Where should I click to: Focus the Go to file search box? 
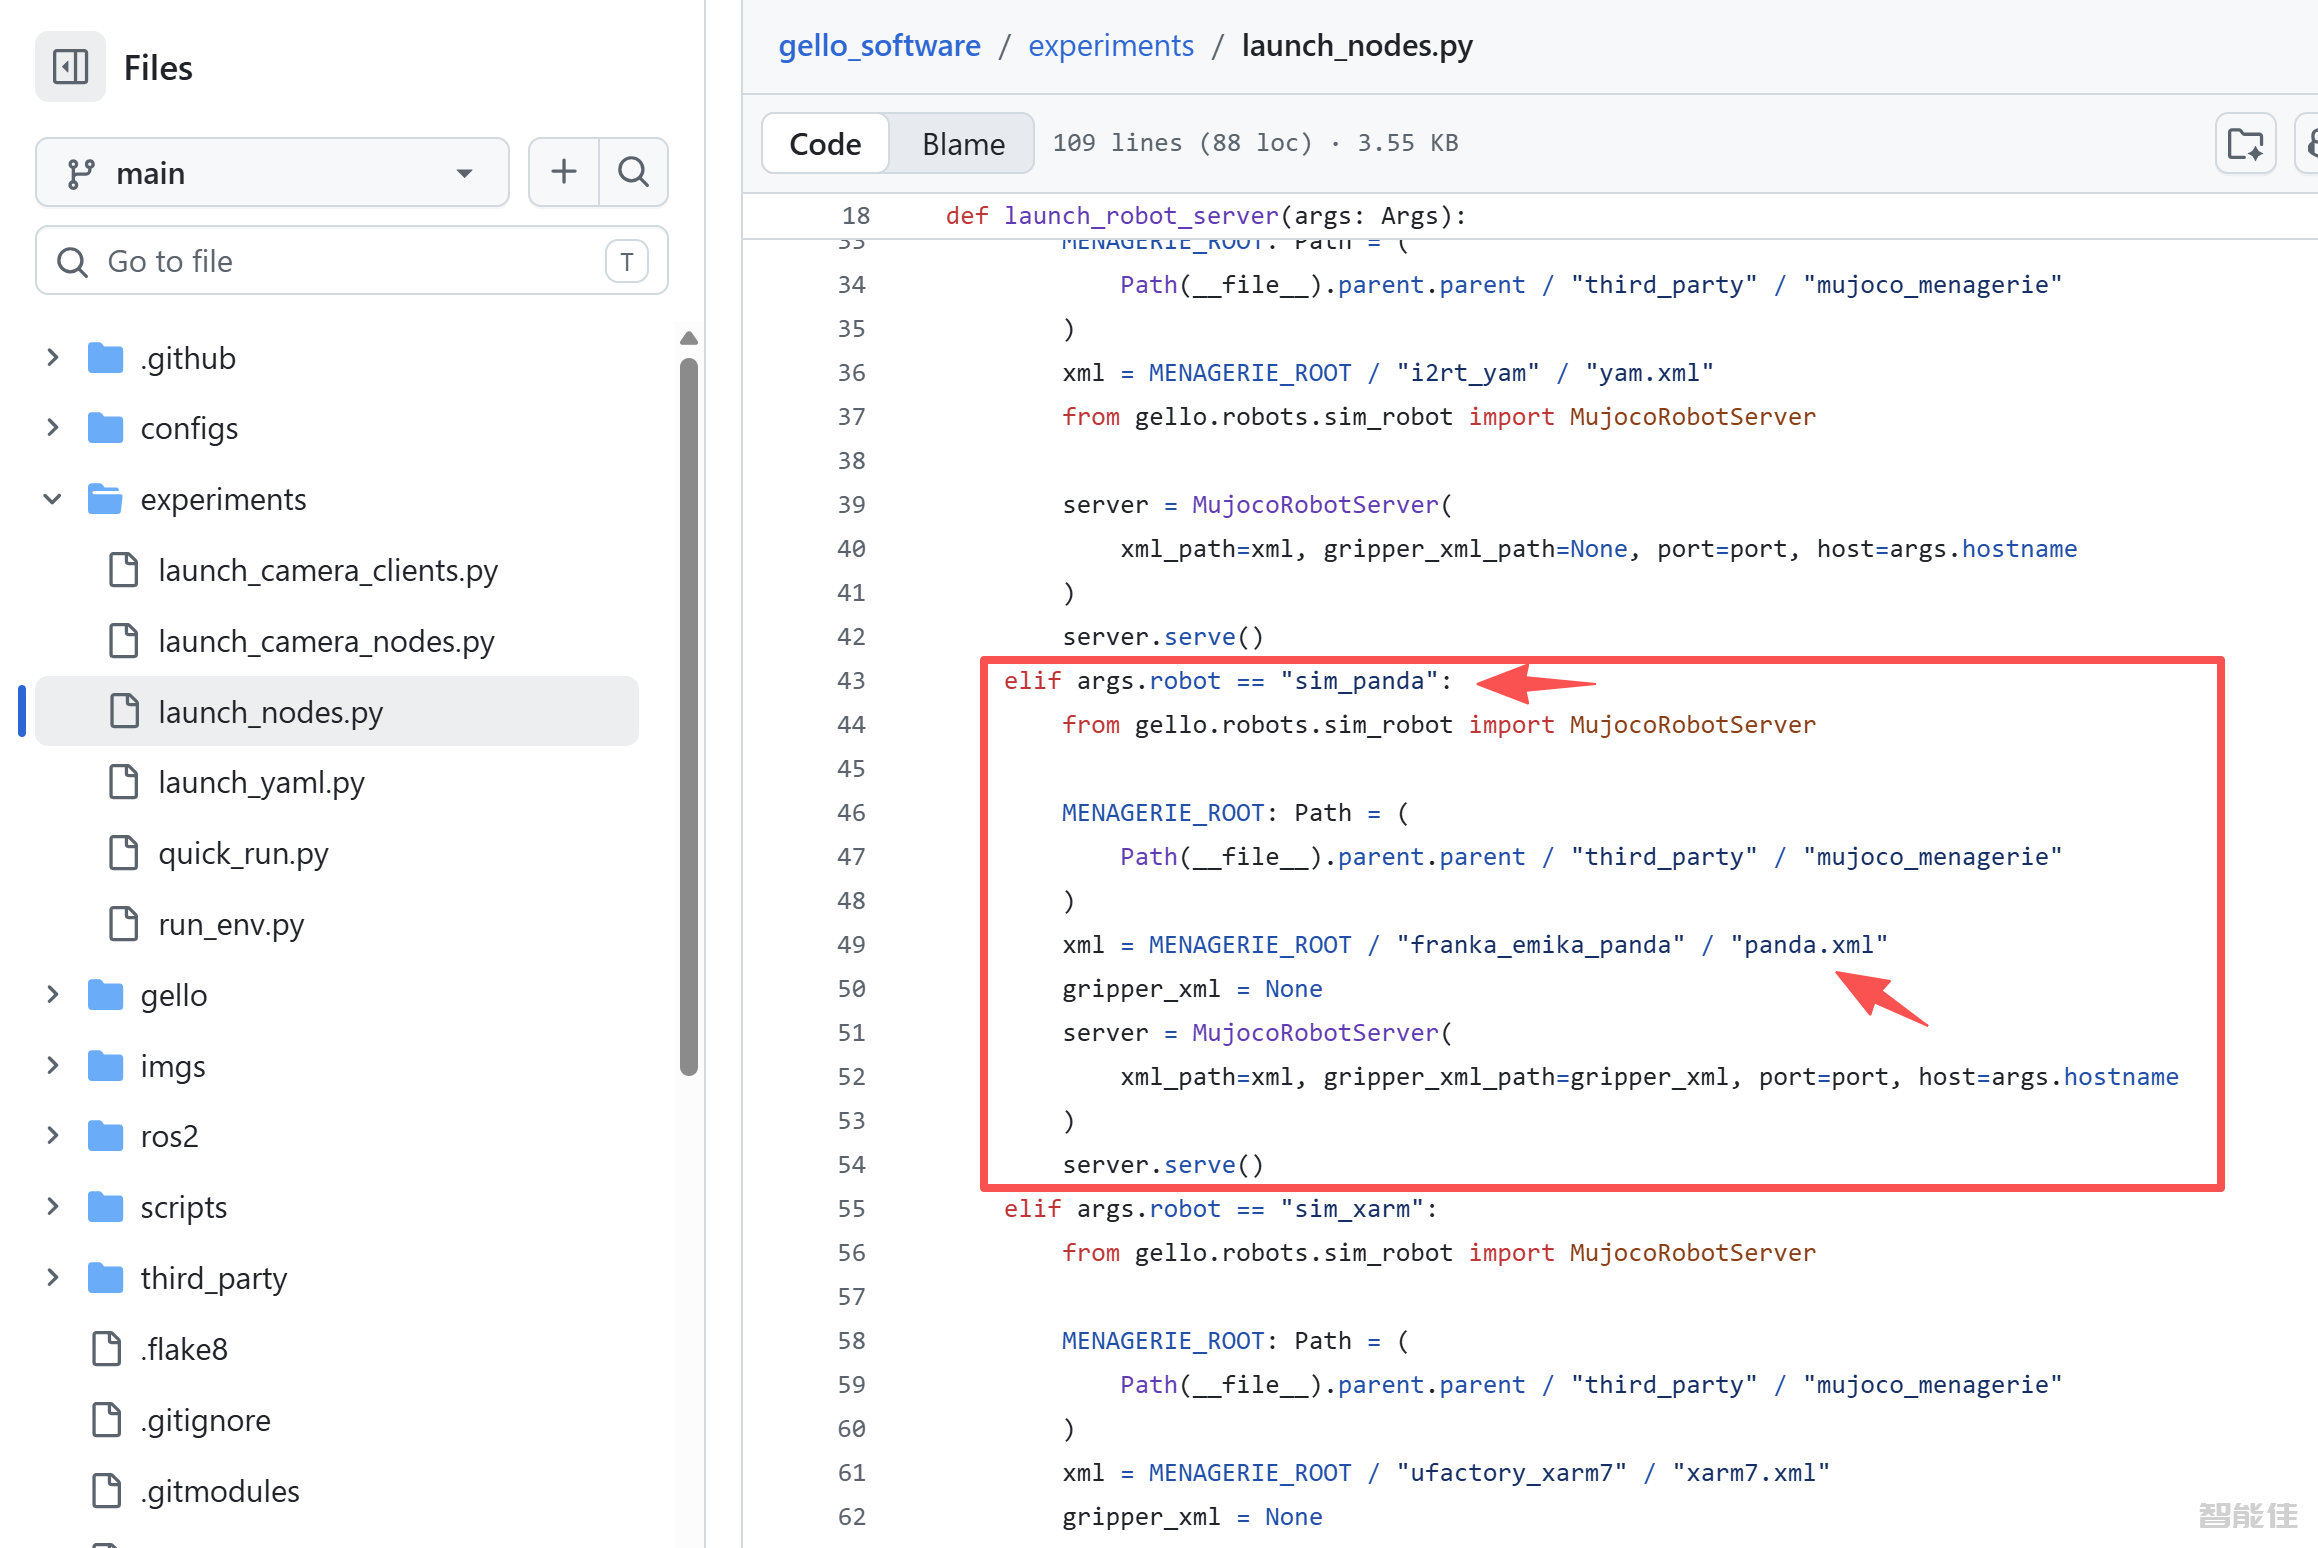[352, 261]
